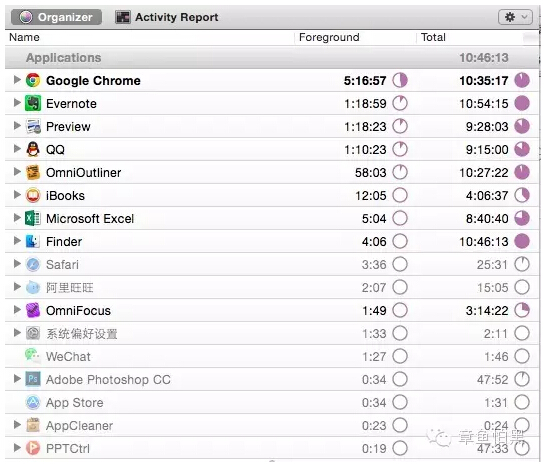Viewport: 551px width, 471px height.
Task: Click the Google Chrome app icon
Action: pyautogui.click(x=33, y=80)
